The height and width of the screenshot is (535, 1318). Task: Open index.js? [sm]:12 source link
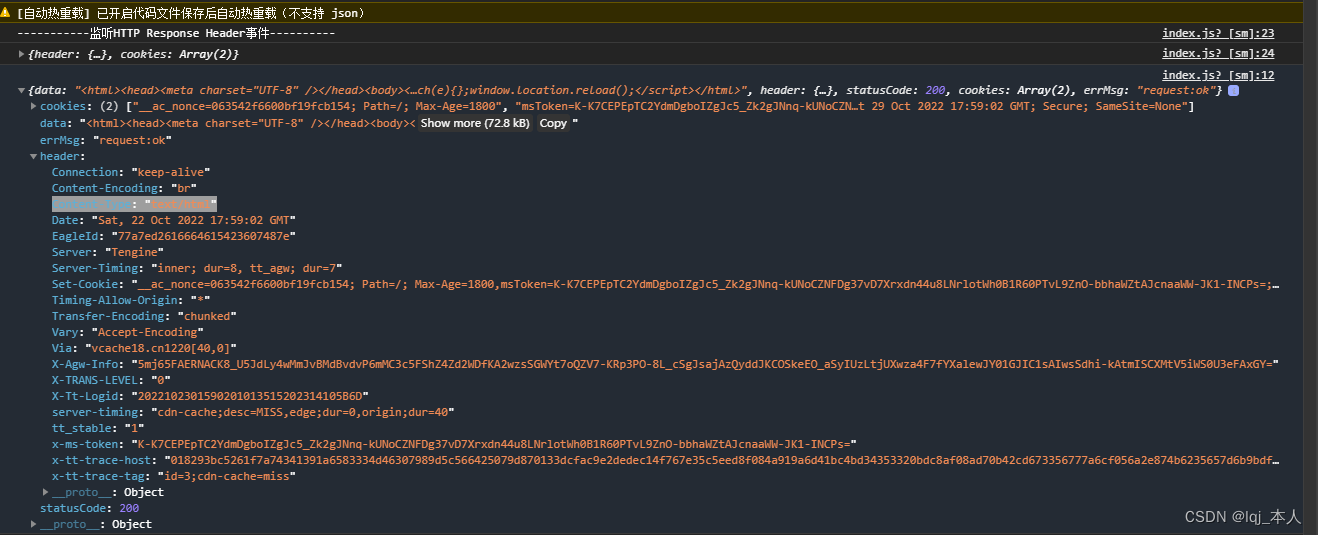click(x=1218, y=75)
